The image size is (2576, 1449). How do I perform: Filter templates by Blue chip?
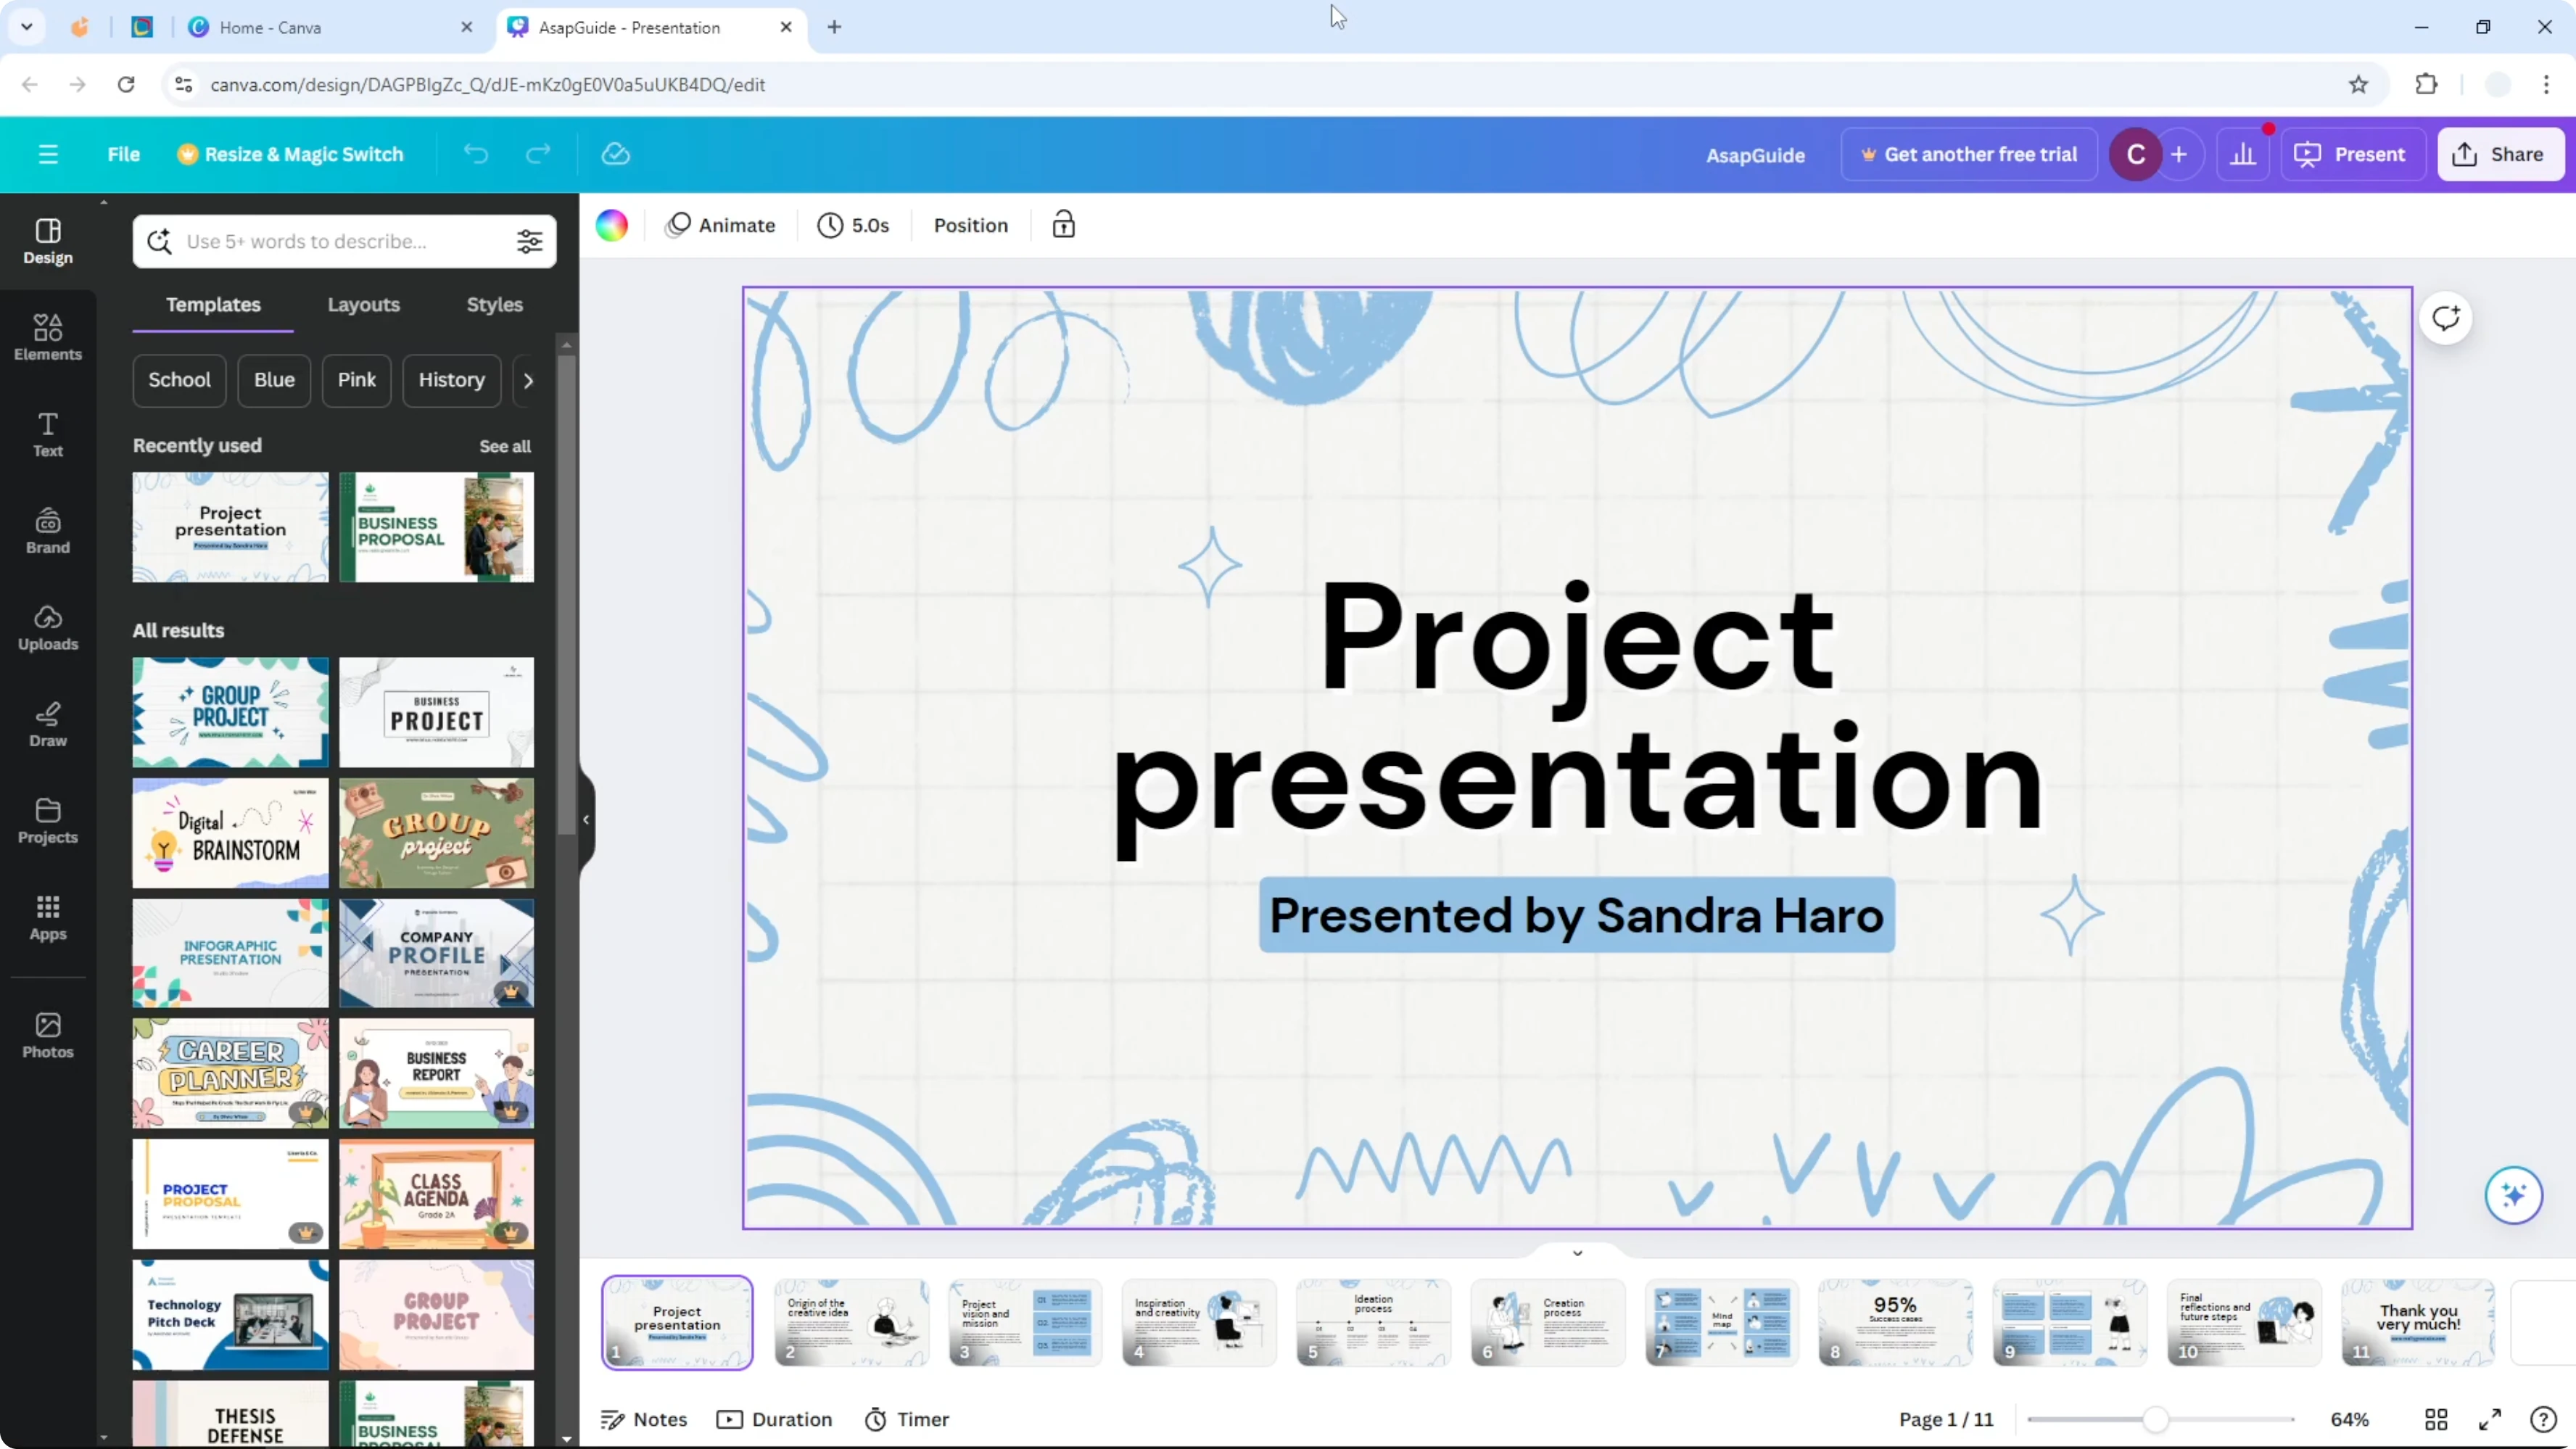(274, 380)
